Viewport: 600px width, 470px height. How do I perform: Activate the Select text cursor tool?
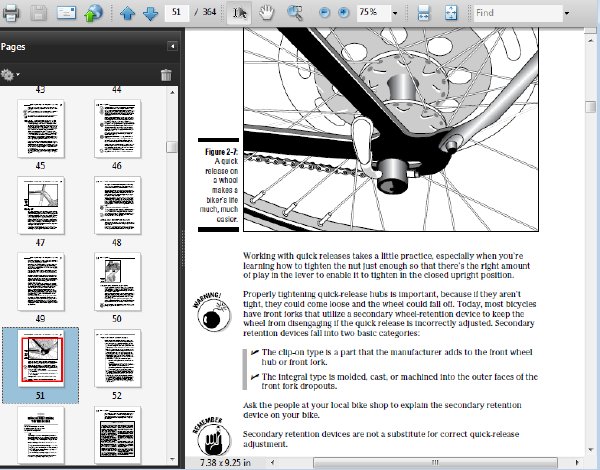(239, 13)
